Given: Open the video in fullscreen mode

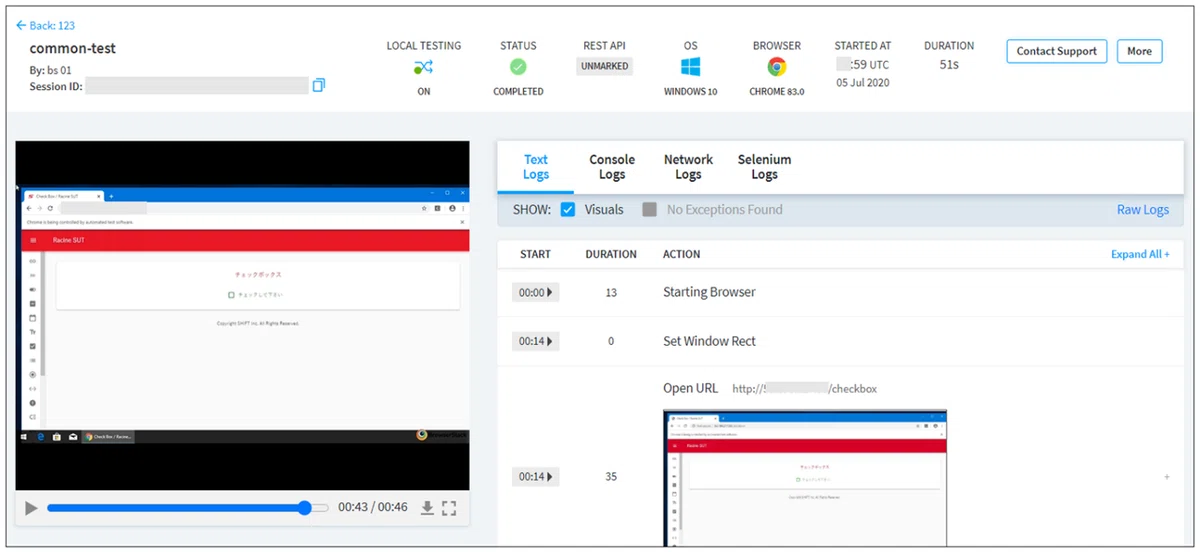Looking at the screenshot, I should coord(449,508).
